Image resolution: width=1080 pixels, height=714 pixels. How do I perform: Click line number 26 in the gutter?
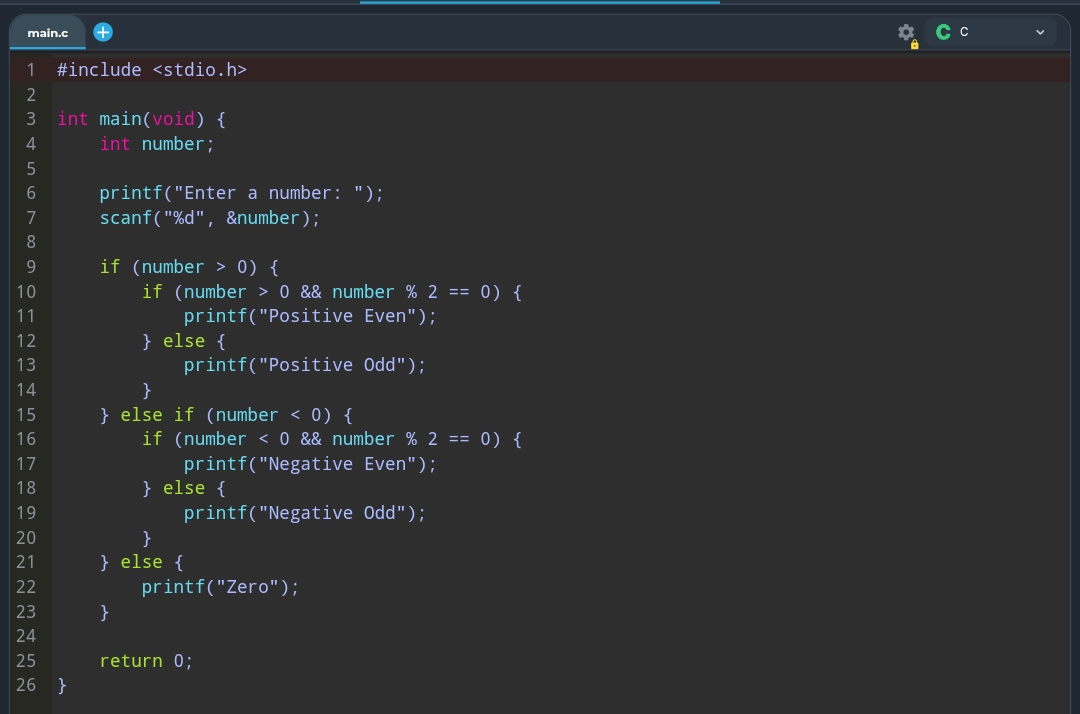point(26,685)
